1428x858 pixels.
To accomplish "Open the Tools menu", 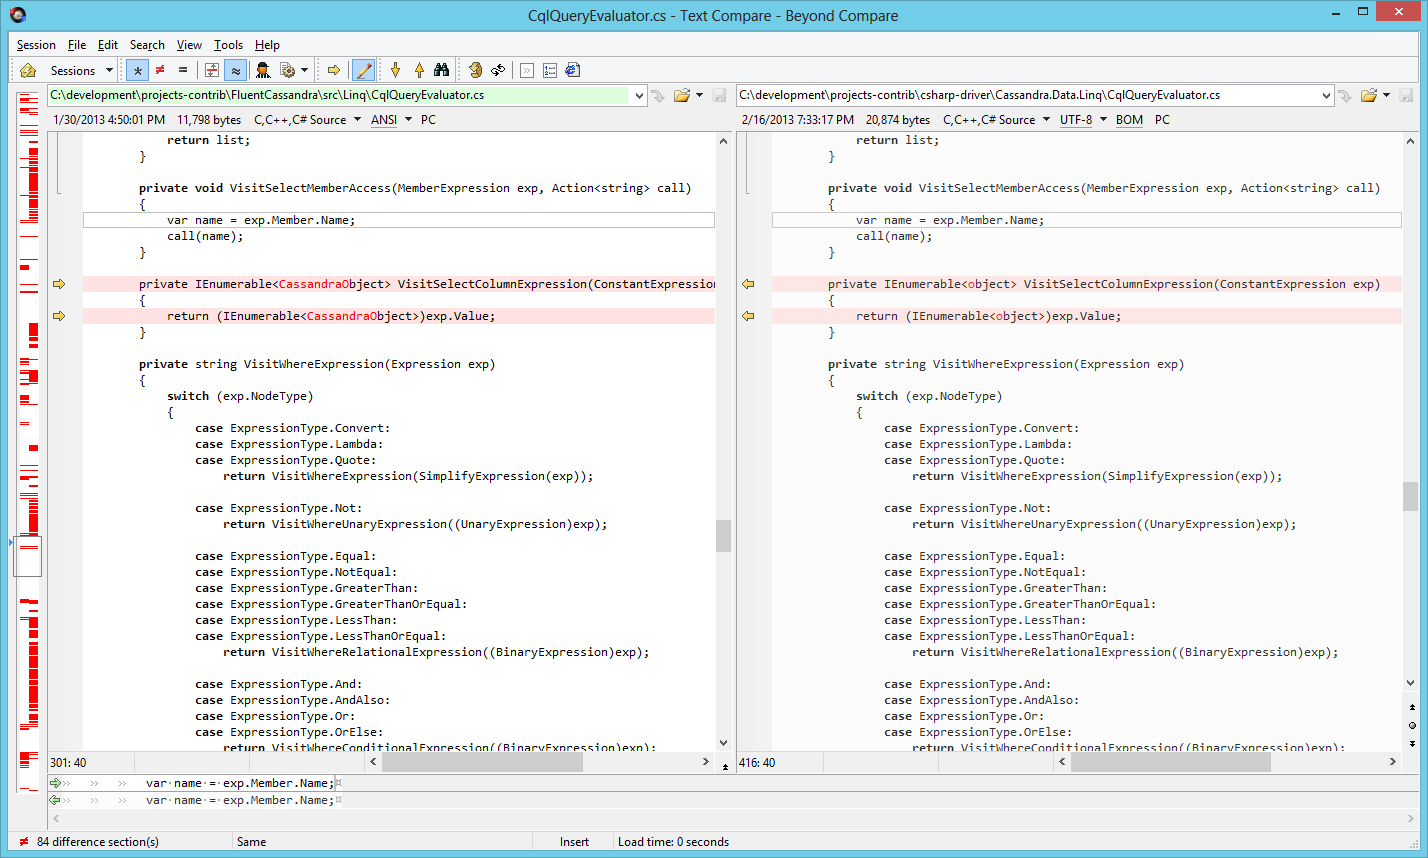I will (x=228, y=45).
